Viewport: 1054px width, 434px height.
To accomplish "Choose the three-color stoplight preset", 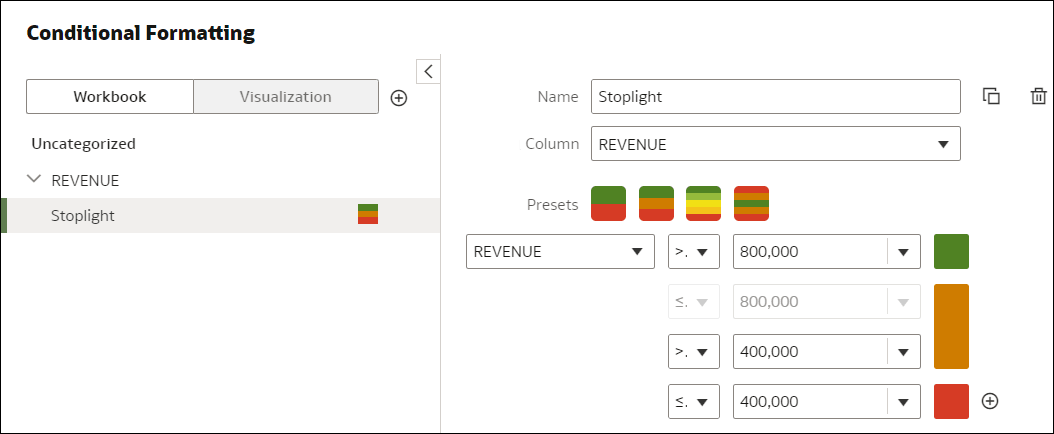I will [656, 204].
